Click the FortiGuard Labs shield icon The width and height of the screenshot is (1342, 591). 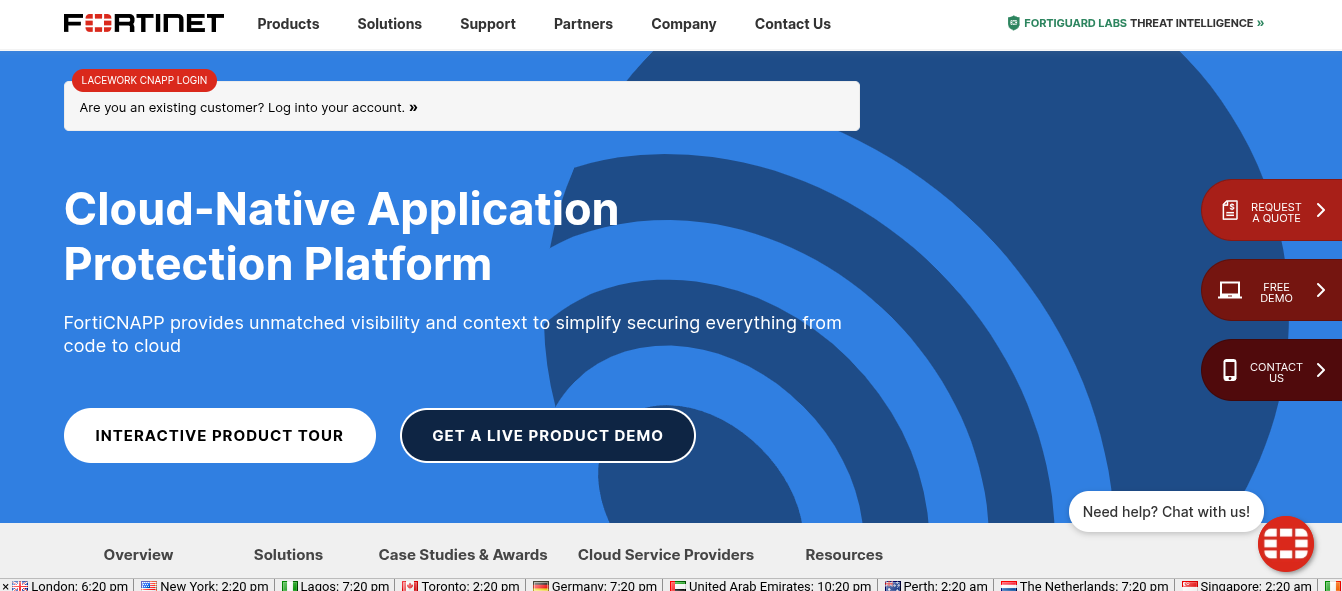[x=1013, y=23]
